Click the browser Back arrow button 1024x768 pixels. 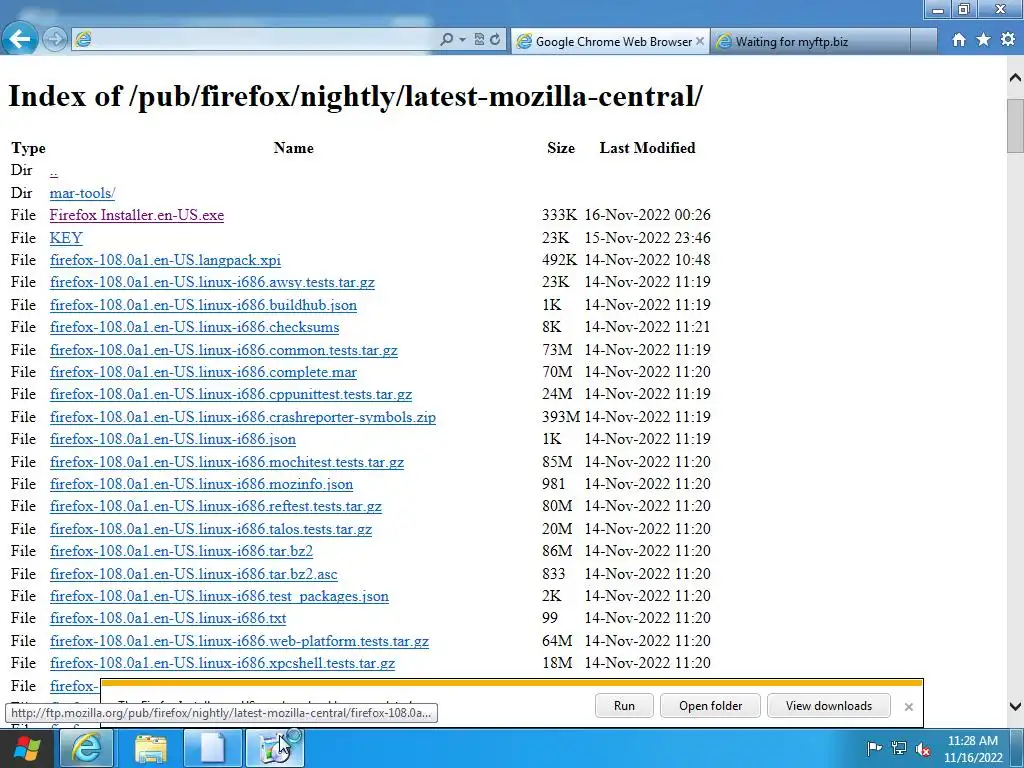[20, 39]
